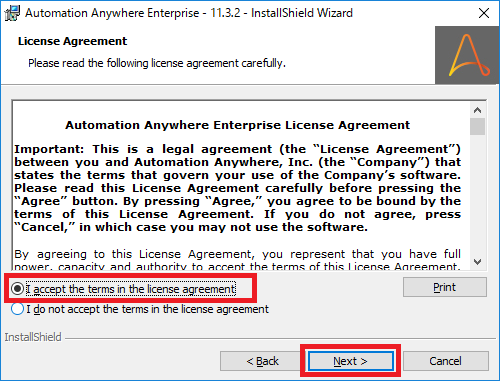The height and width of the screenshot is (381, 500).
Task: Click the InstallShield label at the bottom
Action: point(33,337)
